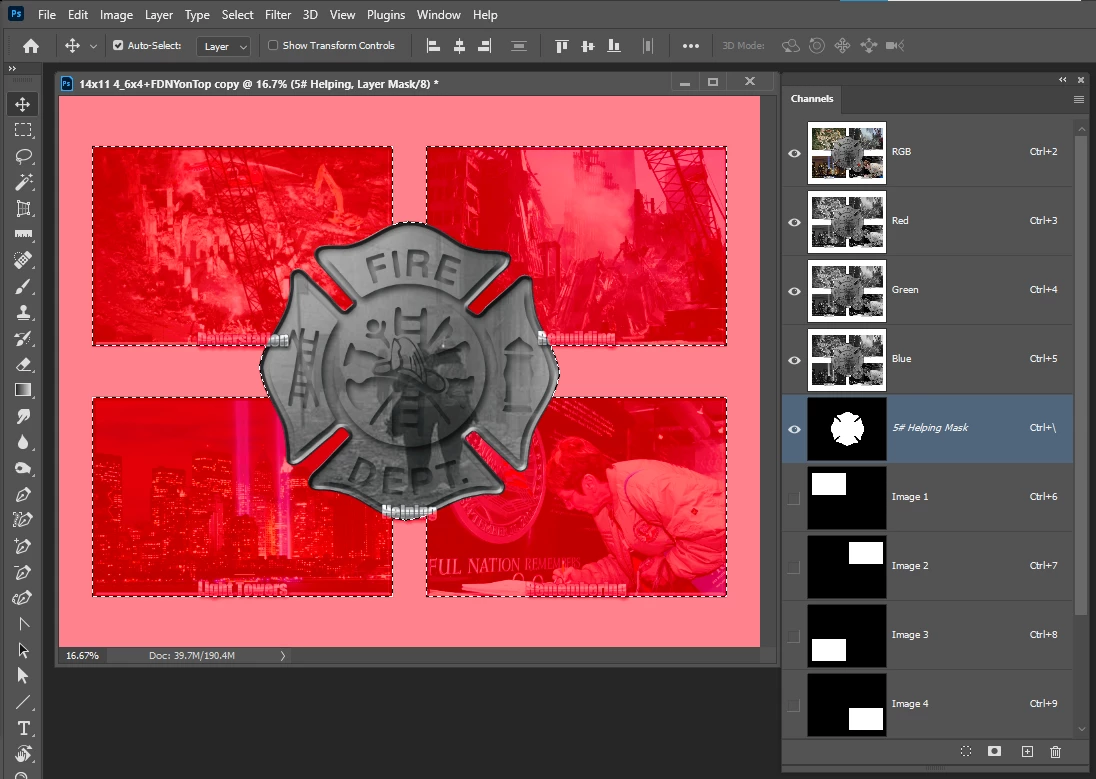This screenshot has width=1096, height=779.
Task: Hide the RGB channel visibility
Action: pyautogui.click(x=794, y=153)
